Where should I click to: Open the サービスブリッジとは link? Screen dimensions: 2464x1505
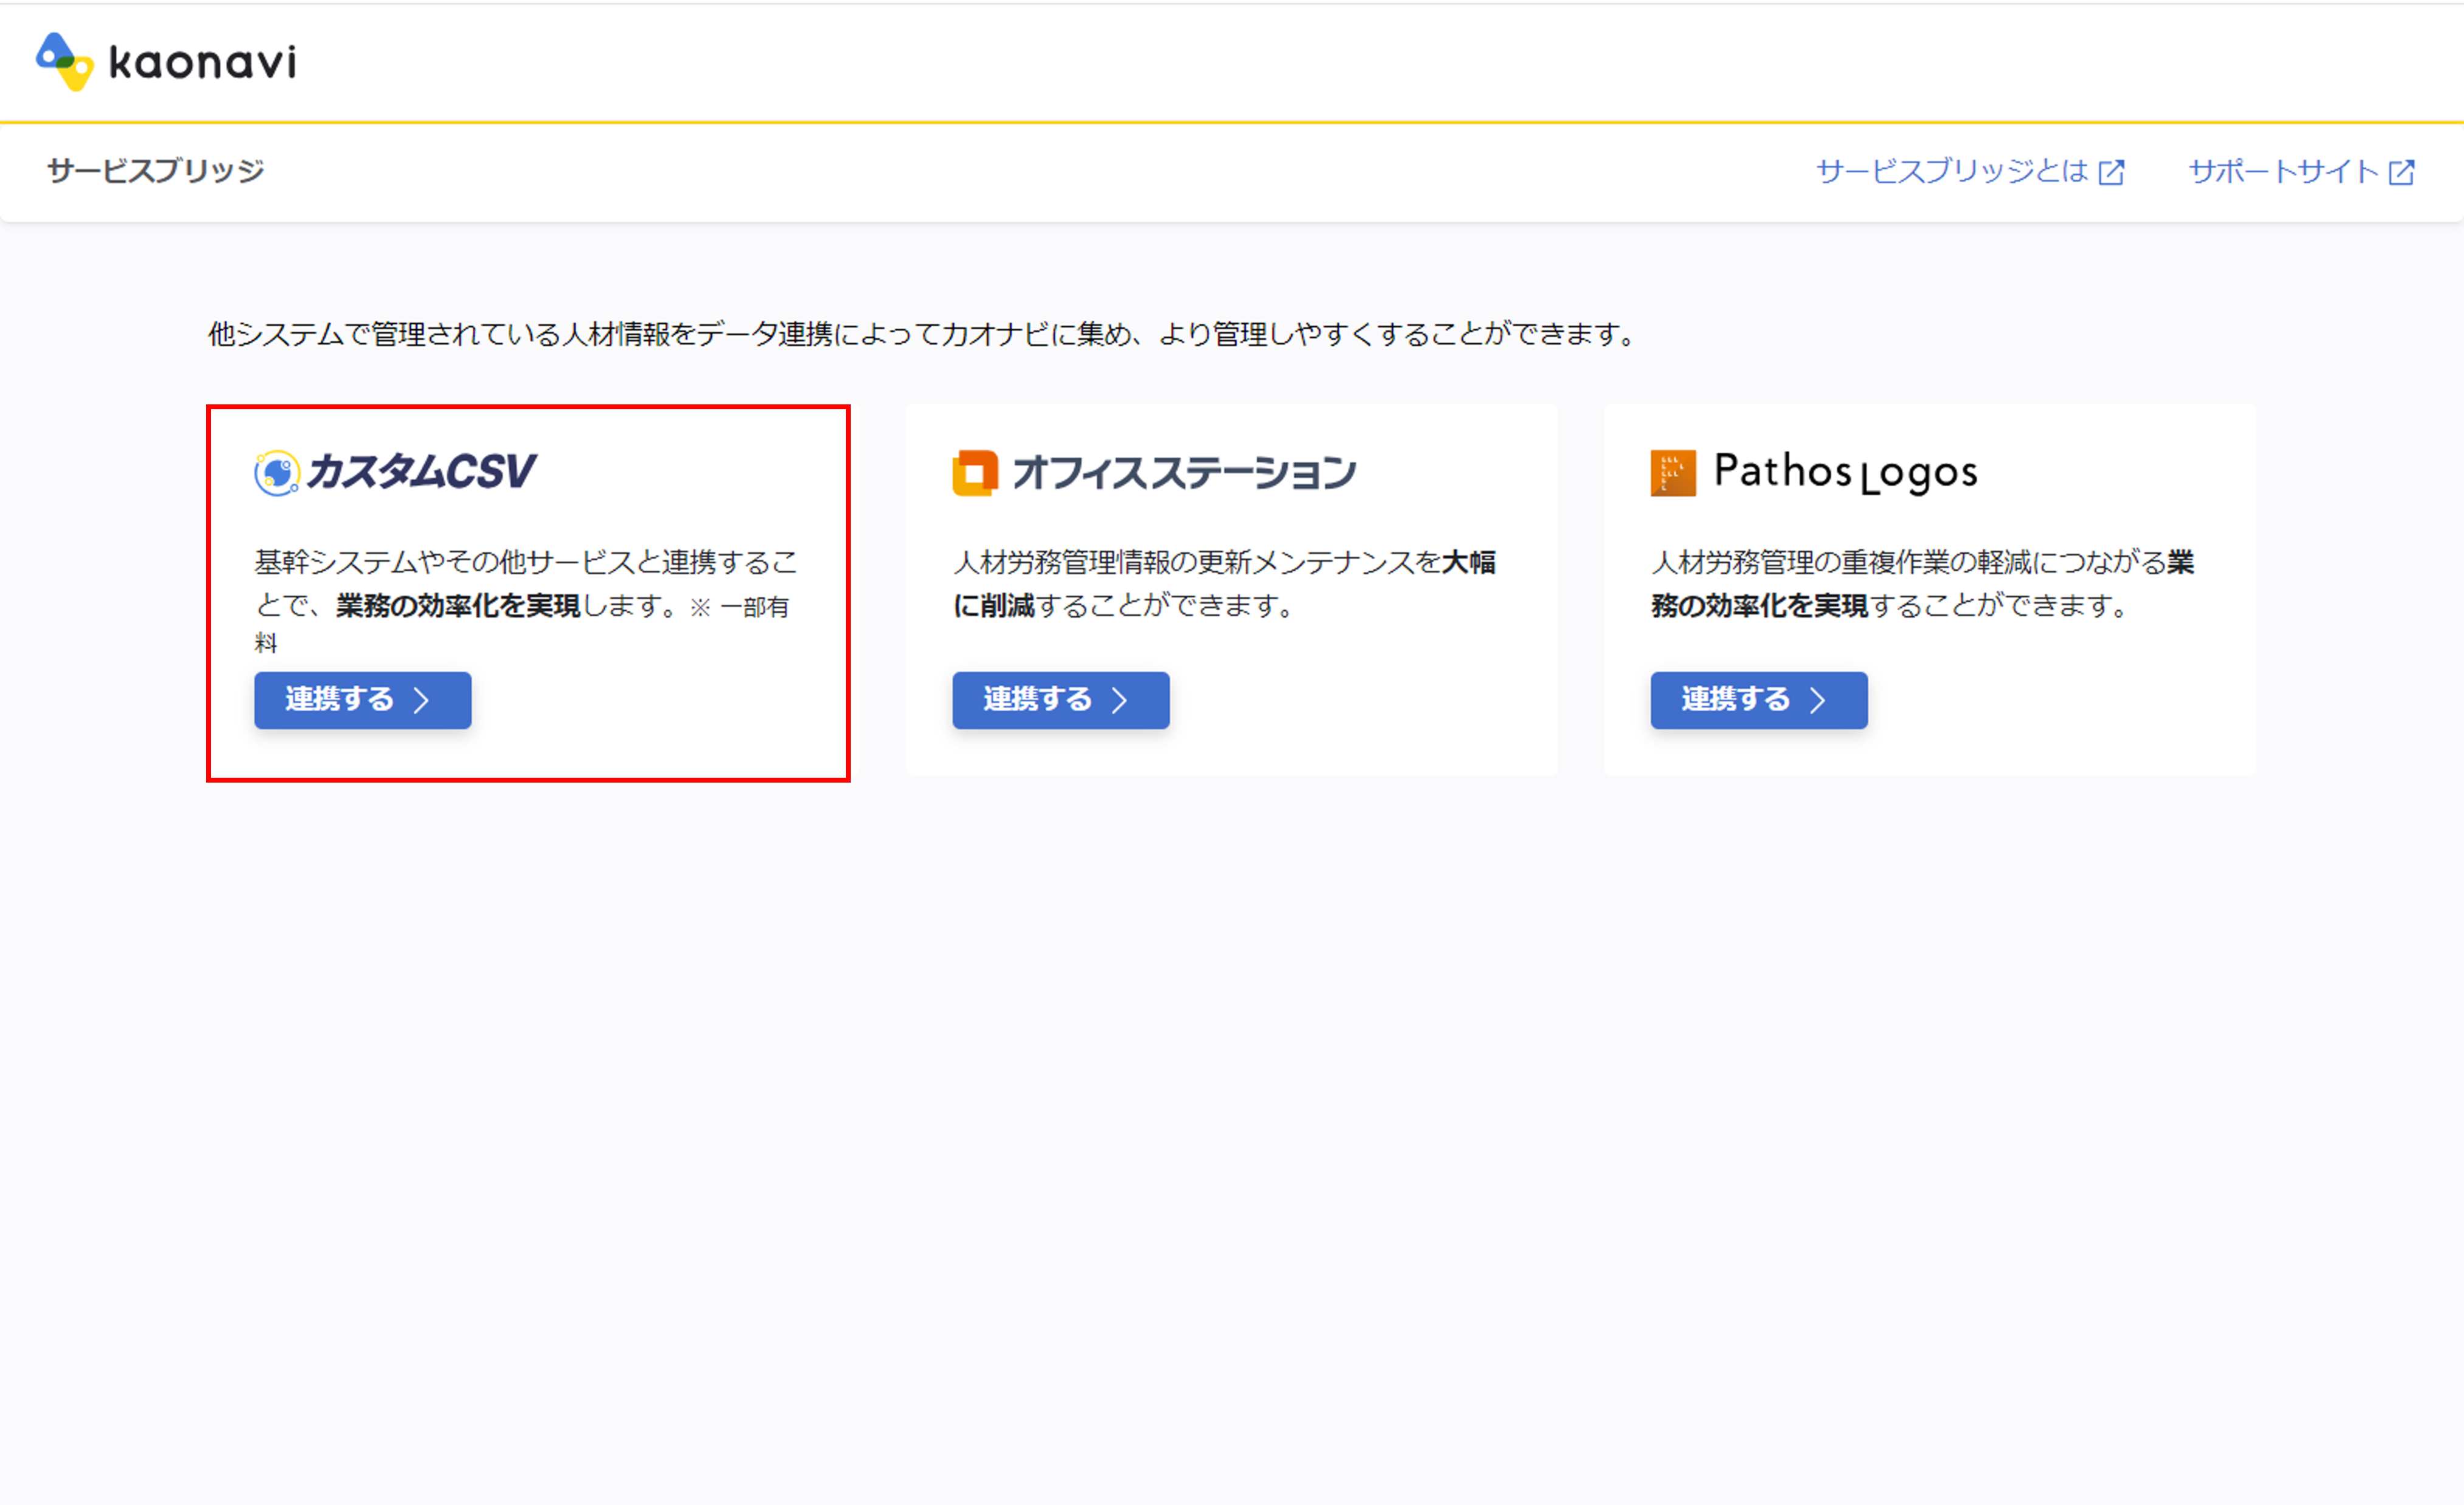click(1969, 172)
